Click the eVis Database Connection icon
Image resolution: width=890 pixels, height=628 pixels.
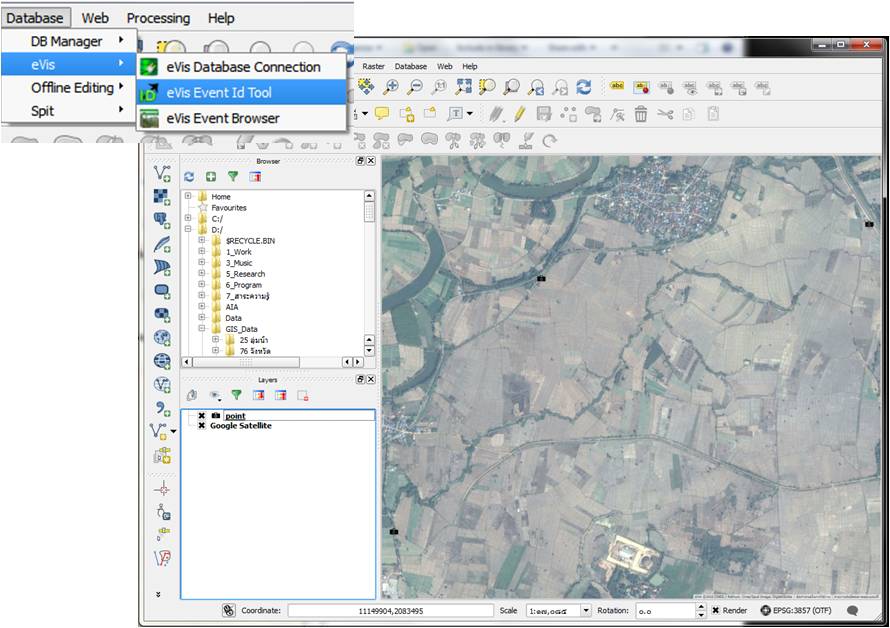149,67
